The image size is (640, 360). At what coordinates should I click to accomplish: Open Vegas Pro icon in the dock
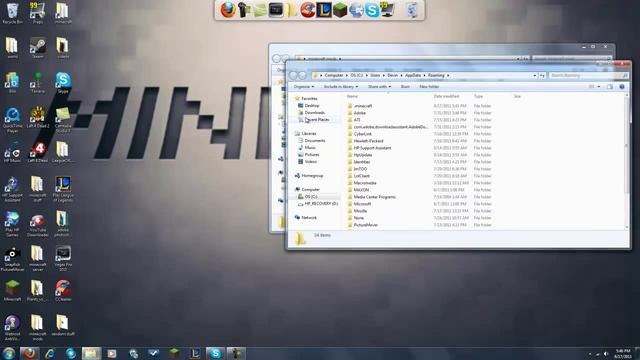[x=276, y=10]
